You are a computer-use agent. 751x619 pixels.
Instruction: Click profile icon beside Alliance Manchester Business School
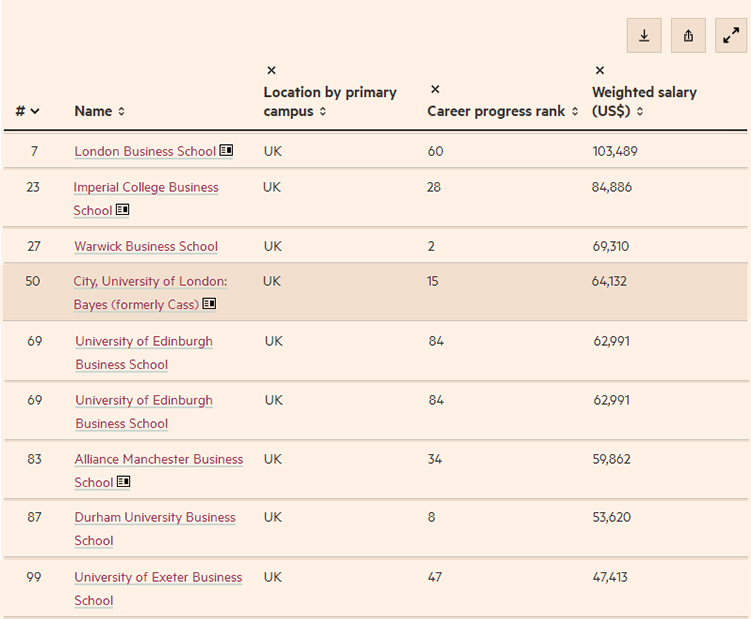click(123, 482)
